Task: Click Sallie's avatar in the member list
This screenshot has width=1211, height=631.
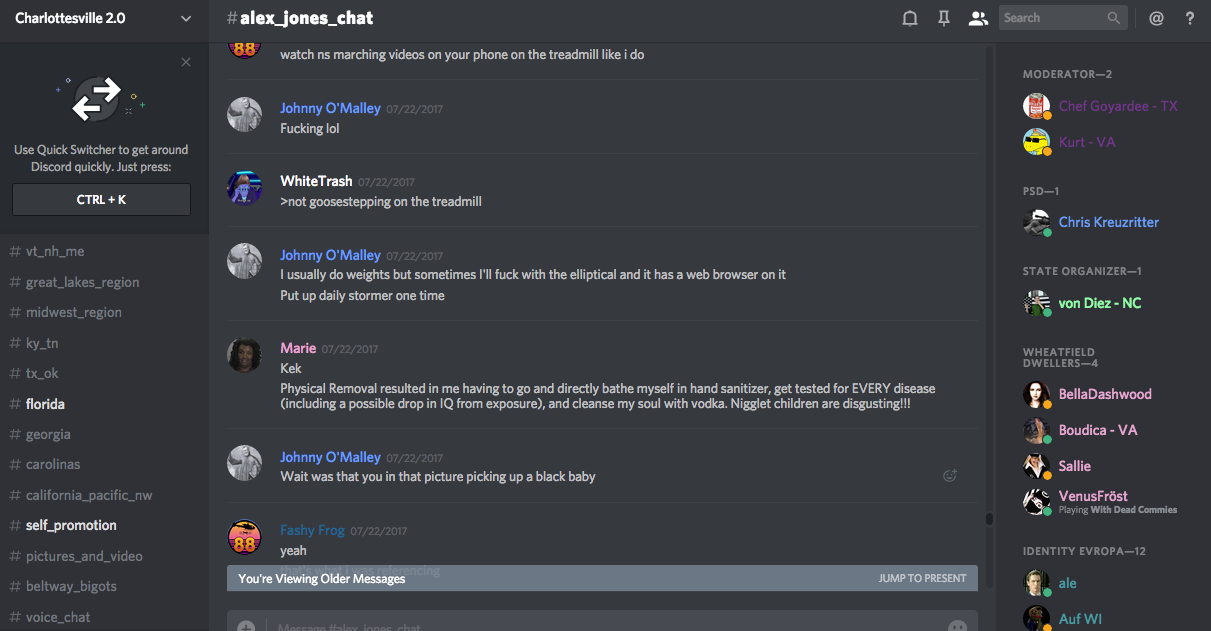Action: 1036,466
